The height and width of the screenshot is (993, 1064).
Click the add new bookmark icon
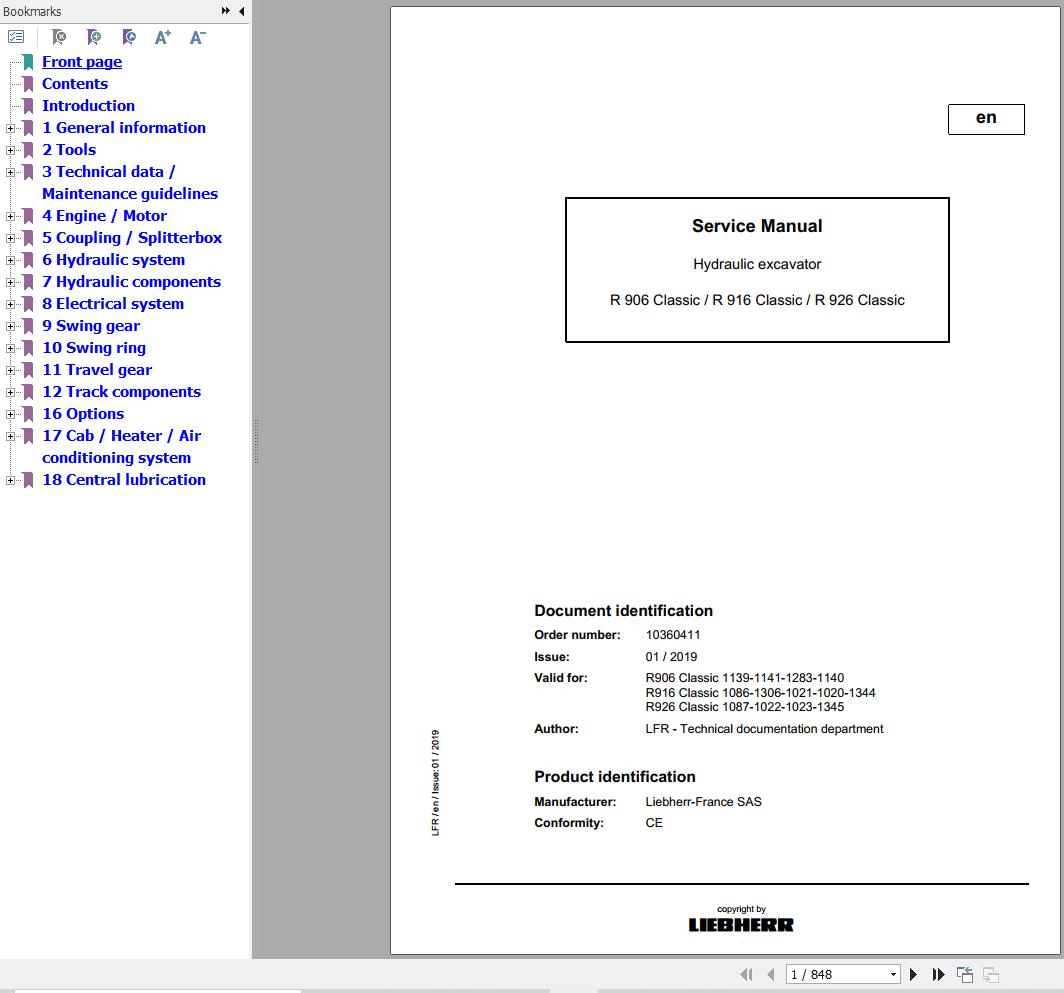pyautogui.click(x=94, y=37)
